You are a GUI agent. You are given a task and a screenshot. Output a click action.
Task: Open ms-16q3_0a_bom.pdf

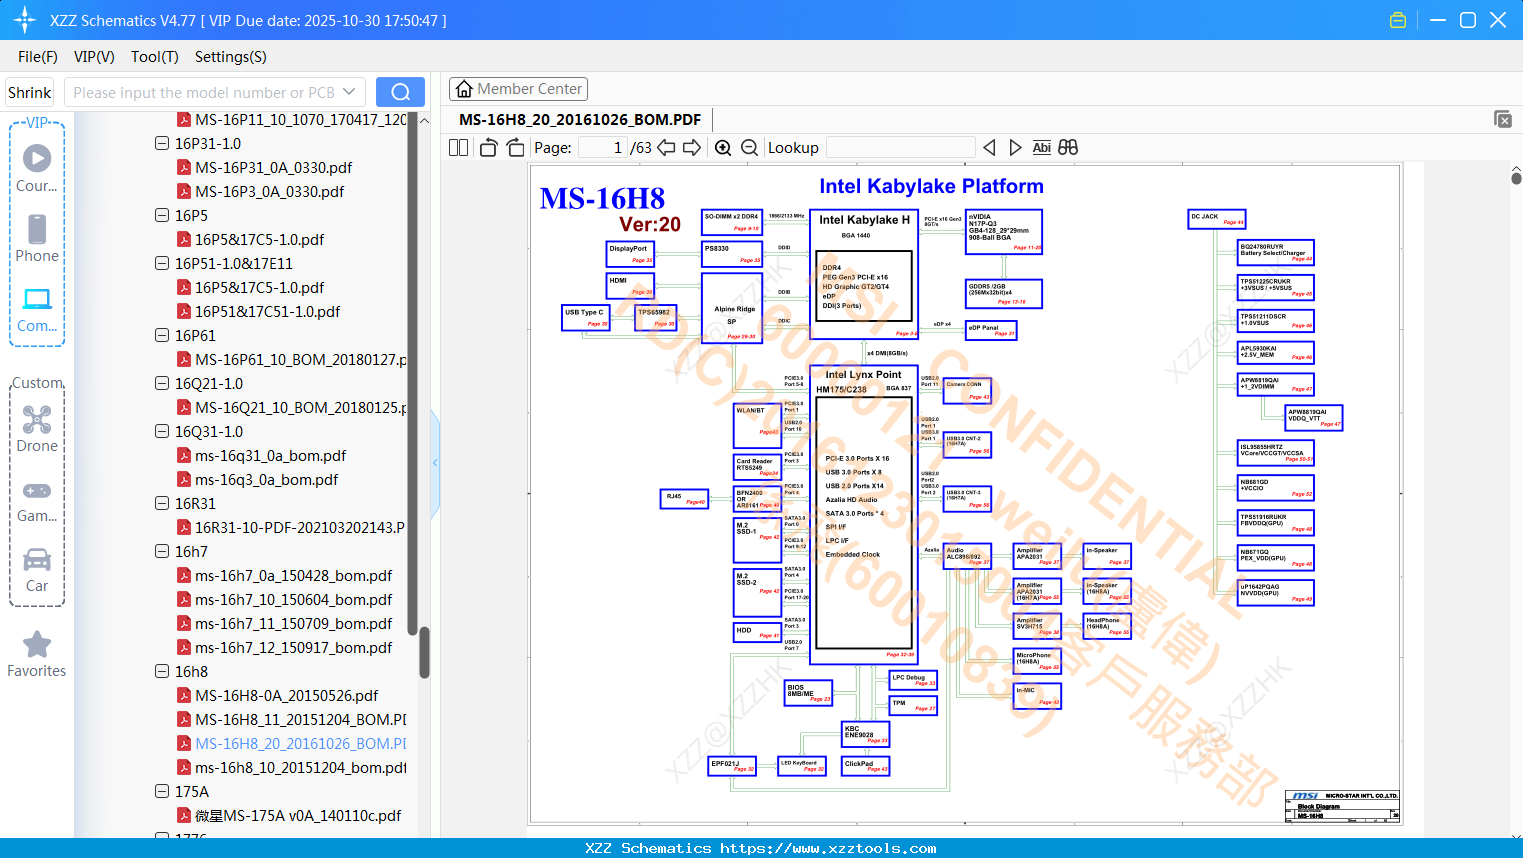pos(266,479)
